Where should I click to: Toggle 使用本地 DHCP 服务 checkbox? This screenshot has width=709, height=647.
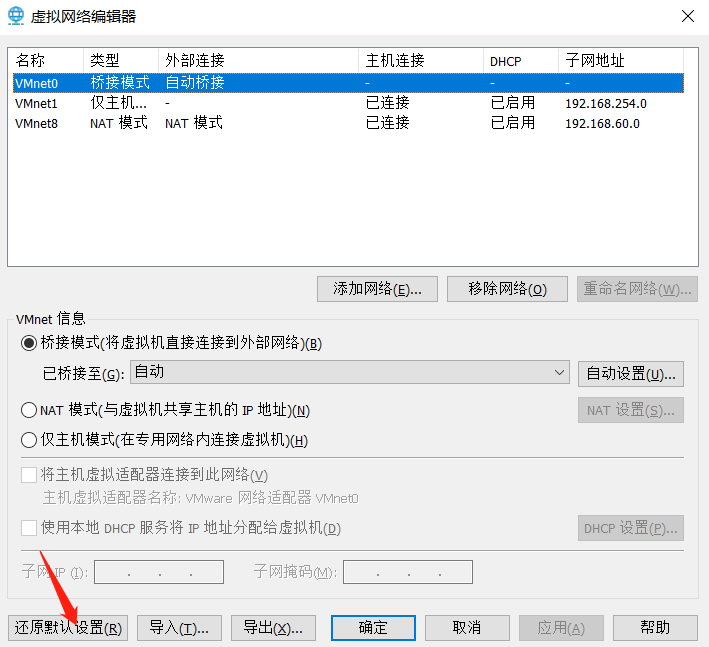coord(29,528)
